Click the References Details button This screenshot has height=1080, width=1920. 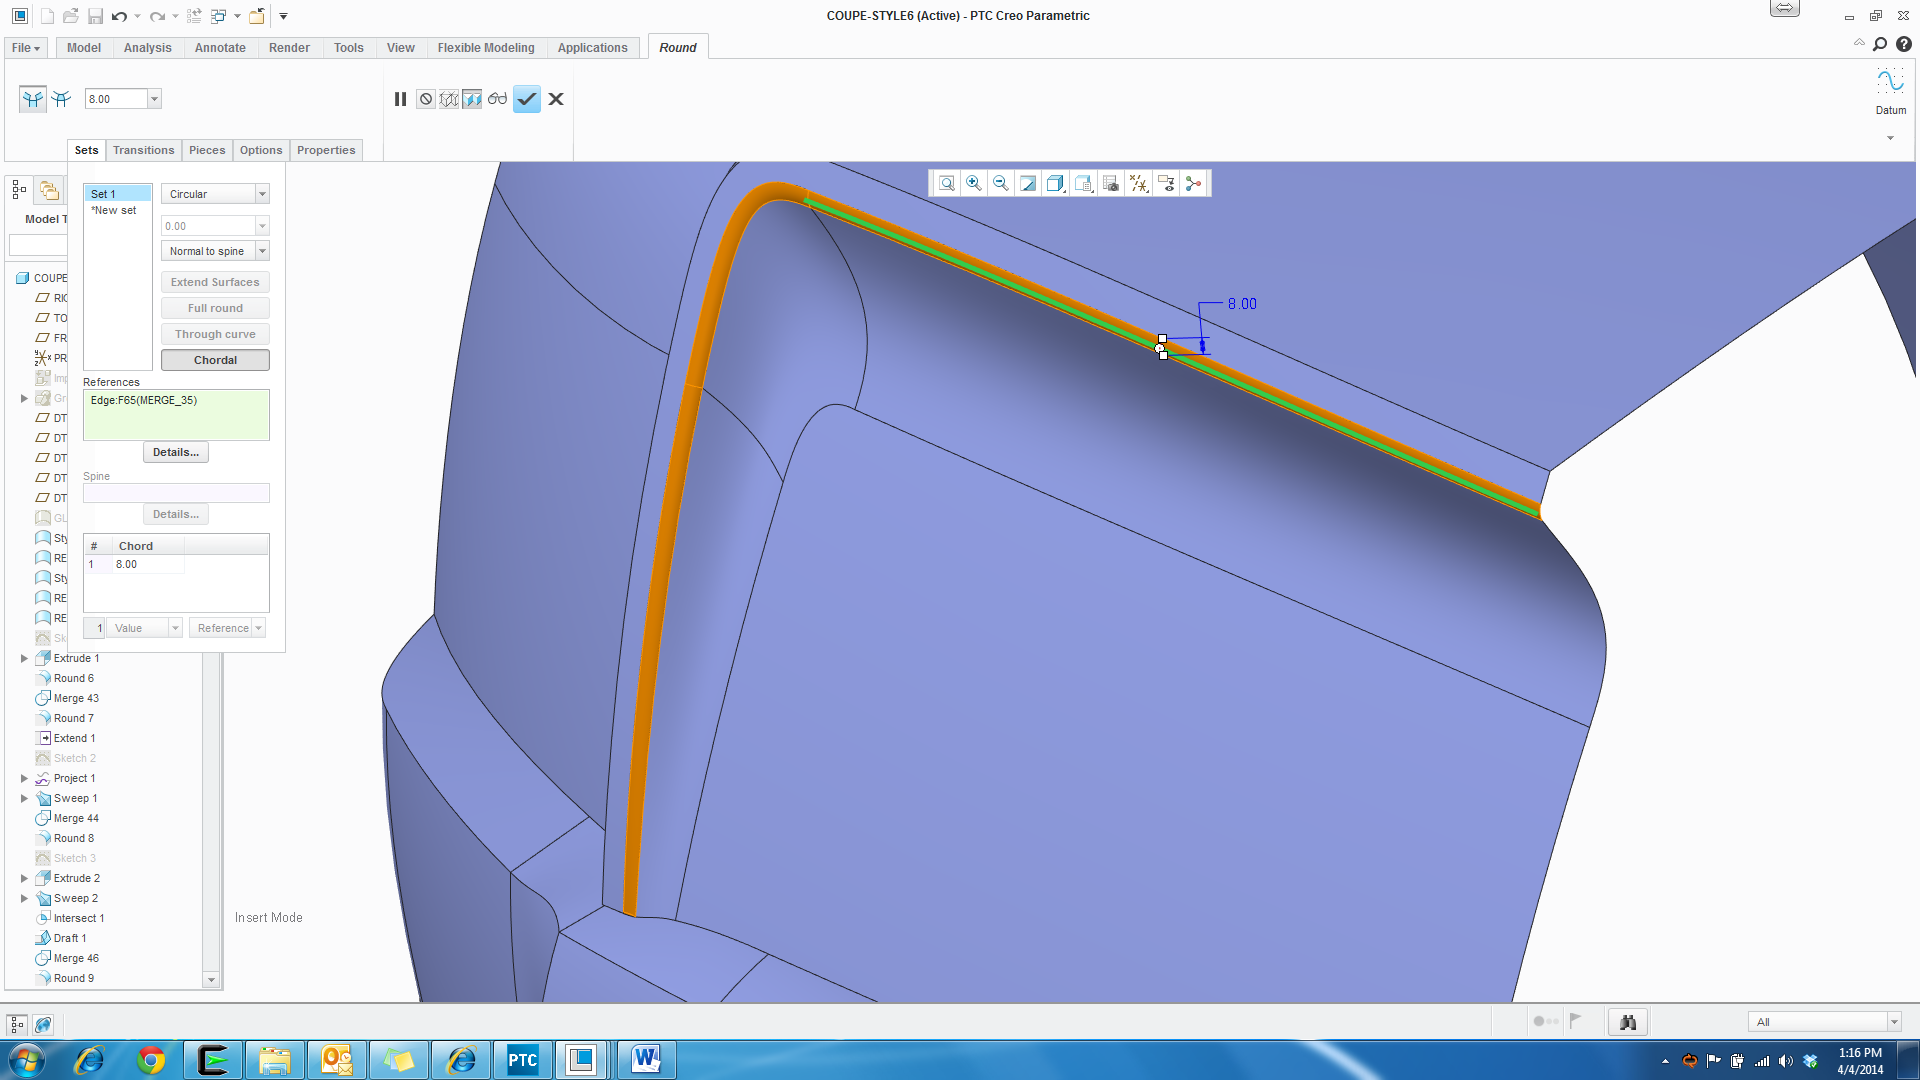[176, 452]
